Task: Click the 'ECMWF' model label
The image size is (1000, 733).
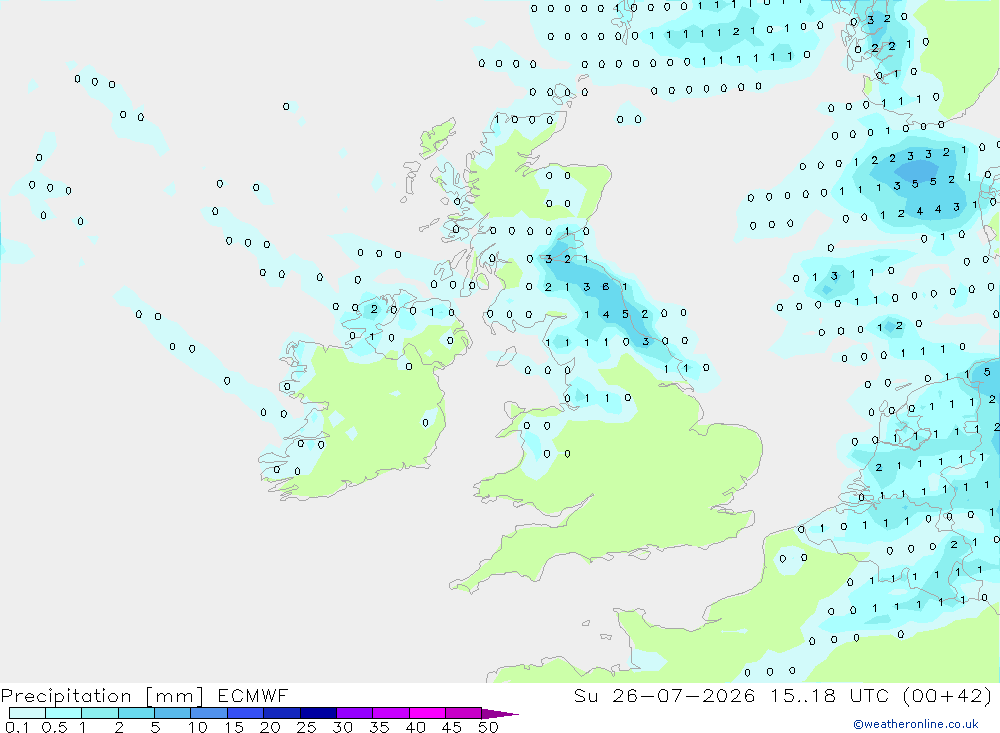Action: coord(253,696)
